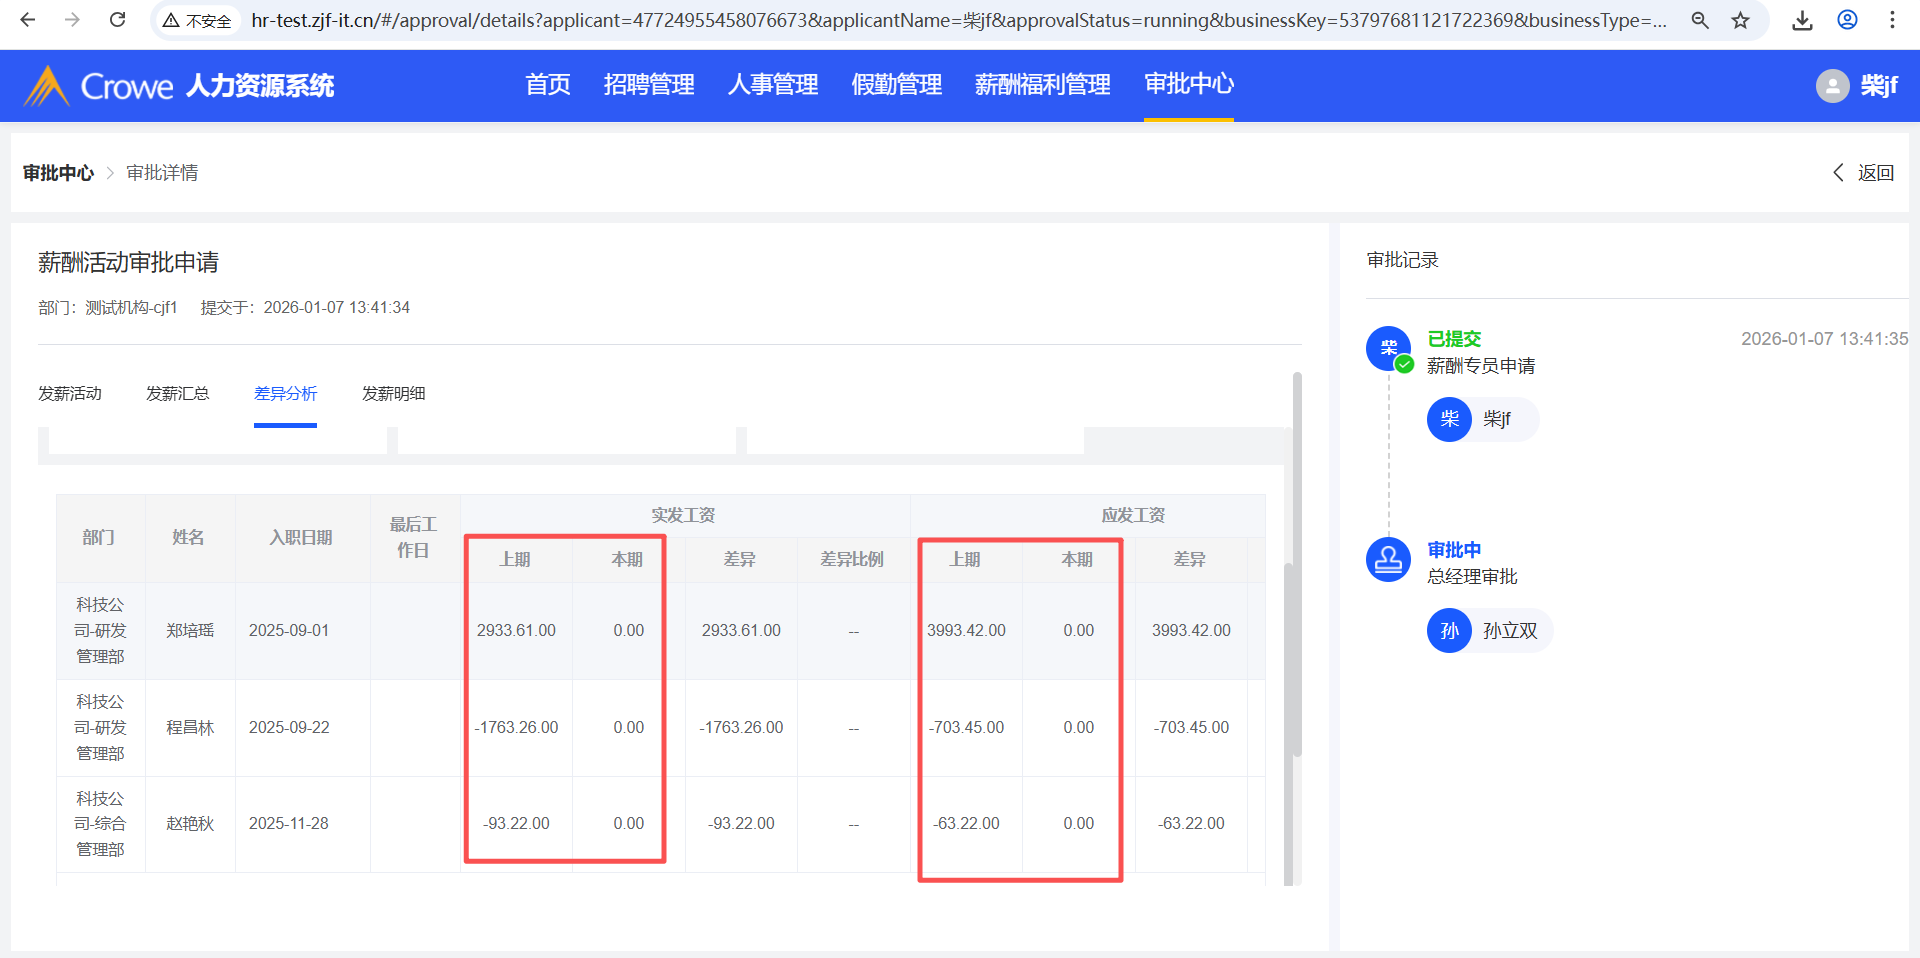Click the browser zoom magnifier icon
The height and width of the screenshot is (958, 1920).
pyautogui.click(x=1699, y=20)
